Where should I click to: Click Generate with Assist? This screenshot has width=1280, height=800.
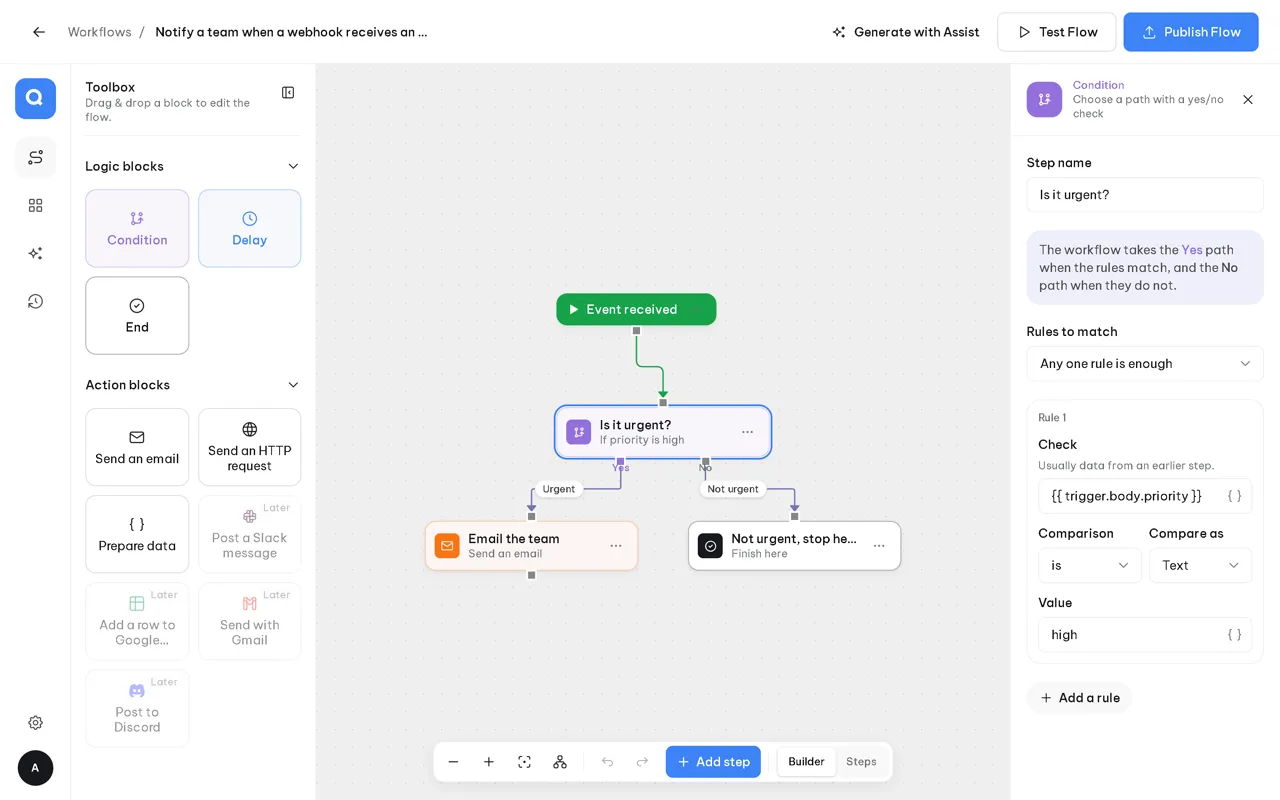906,32
